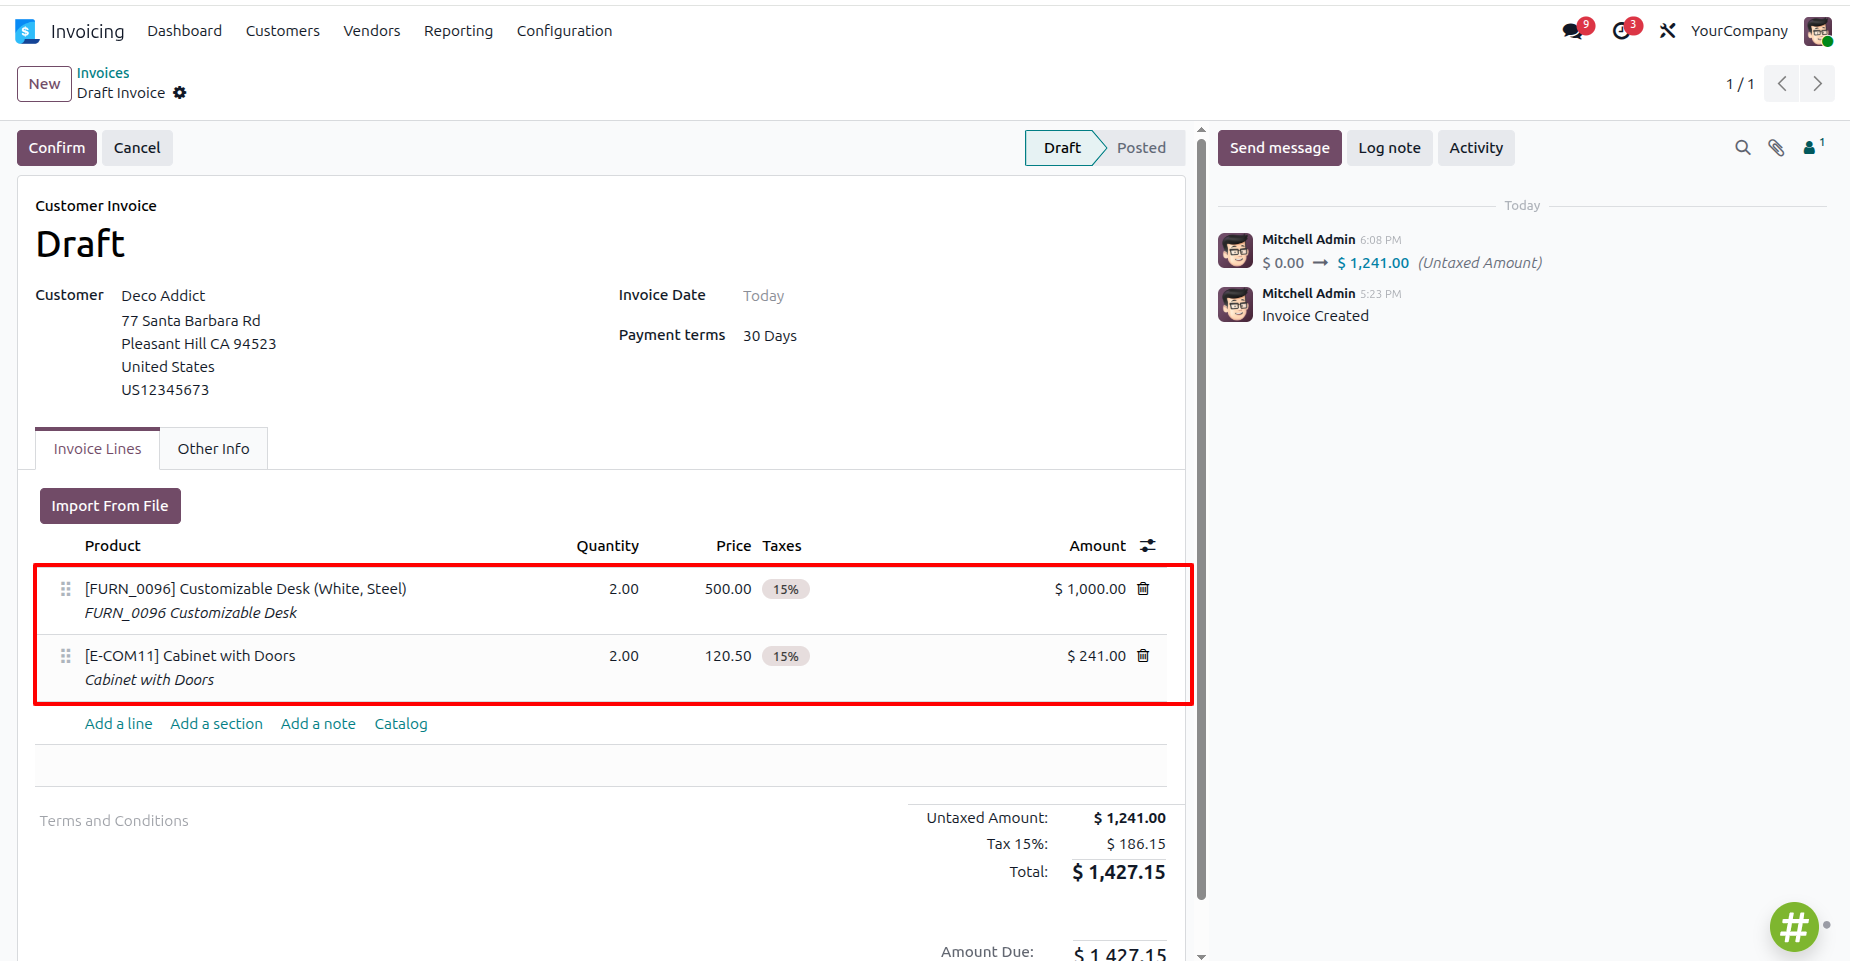This screenshot has width=1850, height=961.
Task: Open the 15% tax tag on Customizable Desk line
Action: point(786,589)
